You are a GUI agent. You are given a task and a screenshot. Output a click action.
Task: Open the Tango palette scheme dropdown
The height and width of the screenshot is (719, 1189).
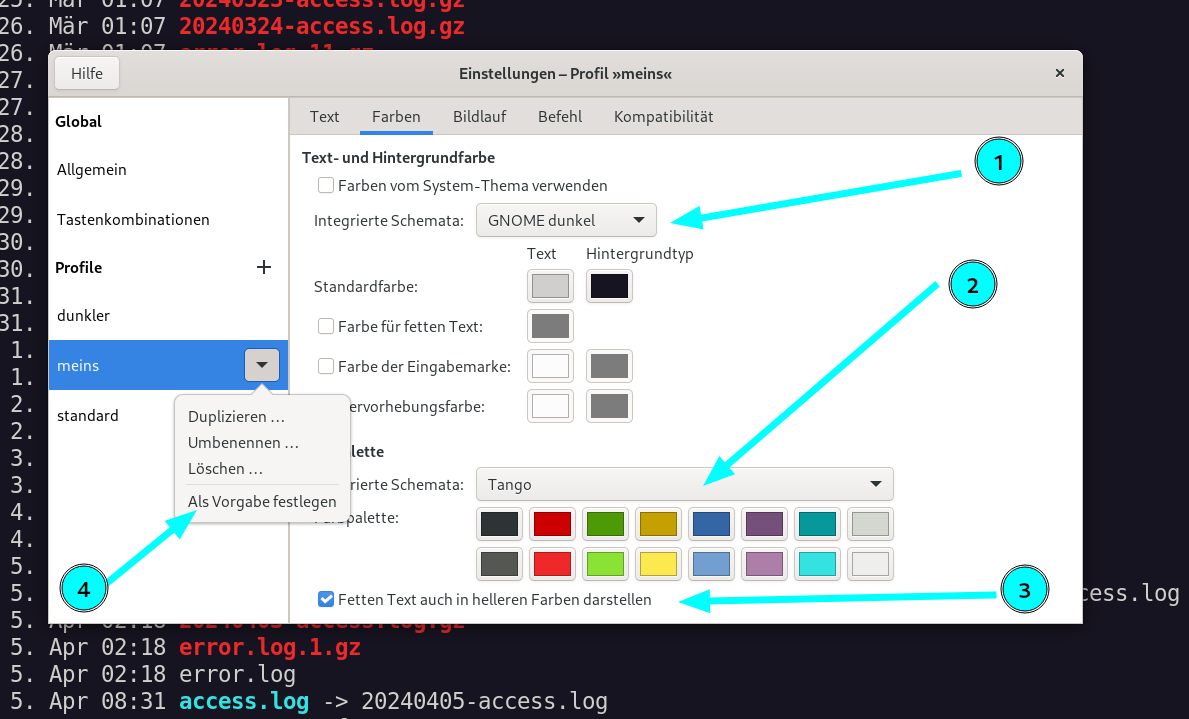pos(685,484)
